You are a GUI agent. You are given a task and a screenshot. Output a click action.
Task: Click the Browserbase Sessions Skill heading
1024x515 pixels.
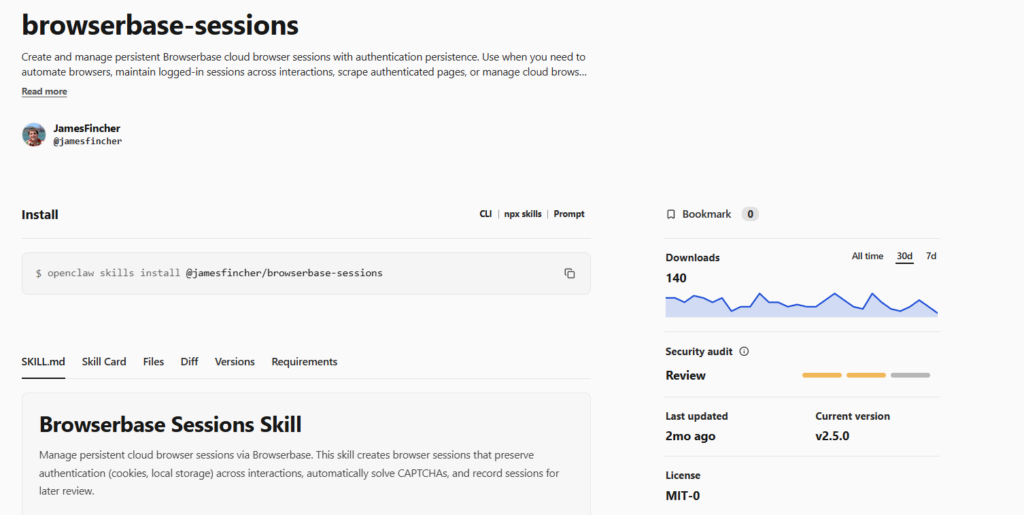pos(170,424)
